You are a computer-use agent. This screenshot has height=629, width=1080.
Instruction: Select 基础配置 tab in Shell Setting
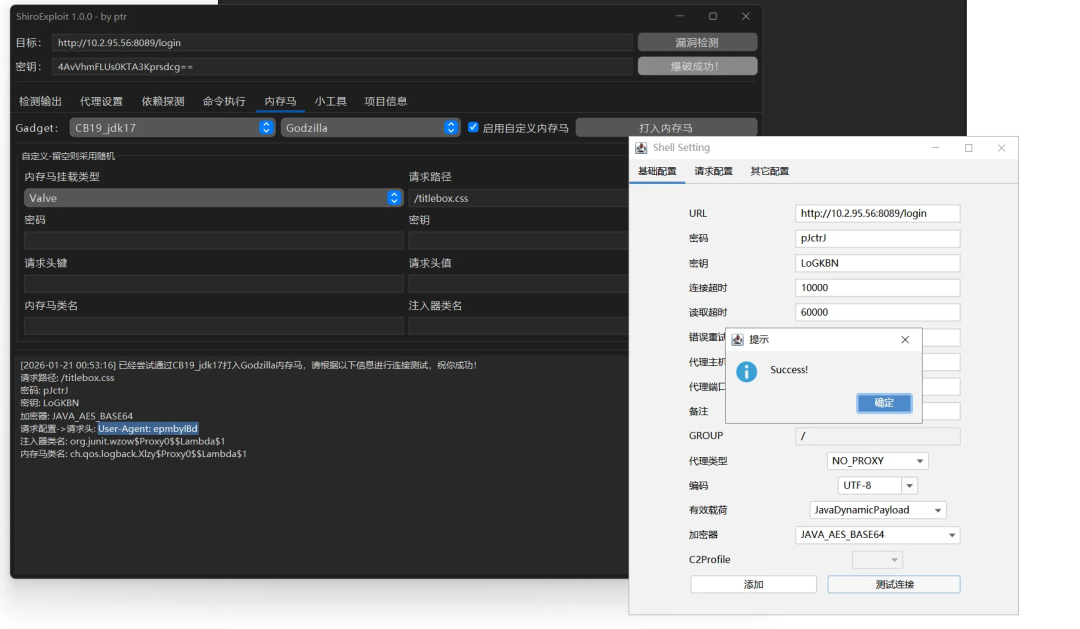click(657, 172)
